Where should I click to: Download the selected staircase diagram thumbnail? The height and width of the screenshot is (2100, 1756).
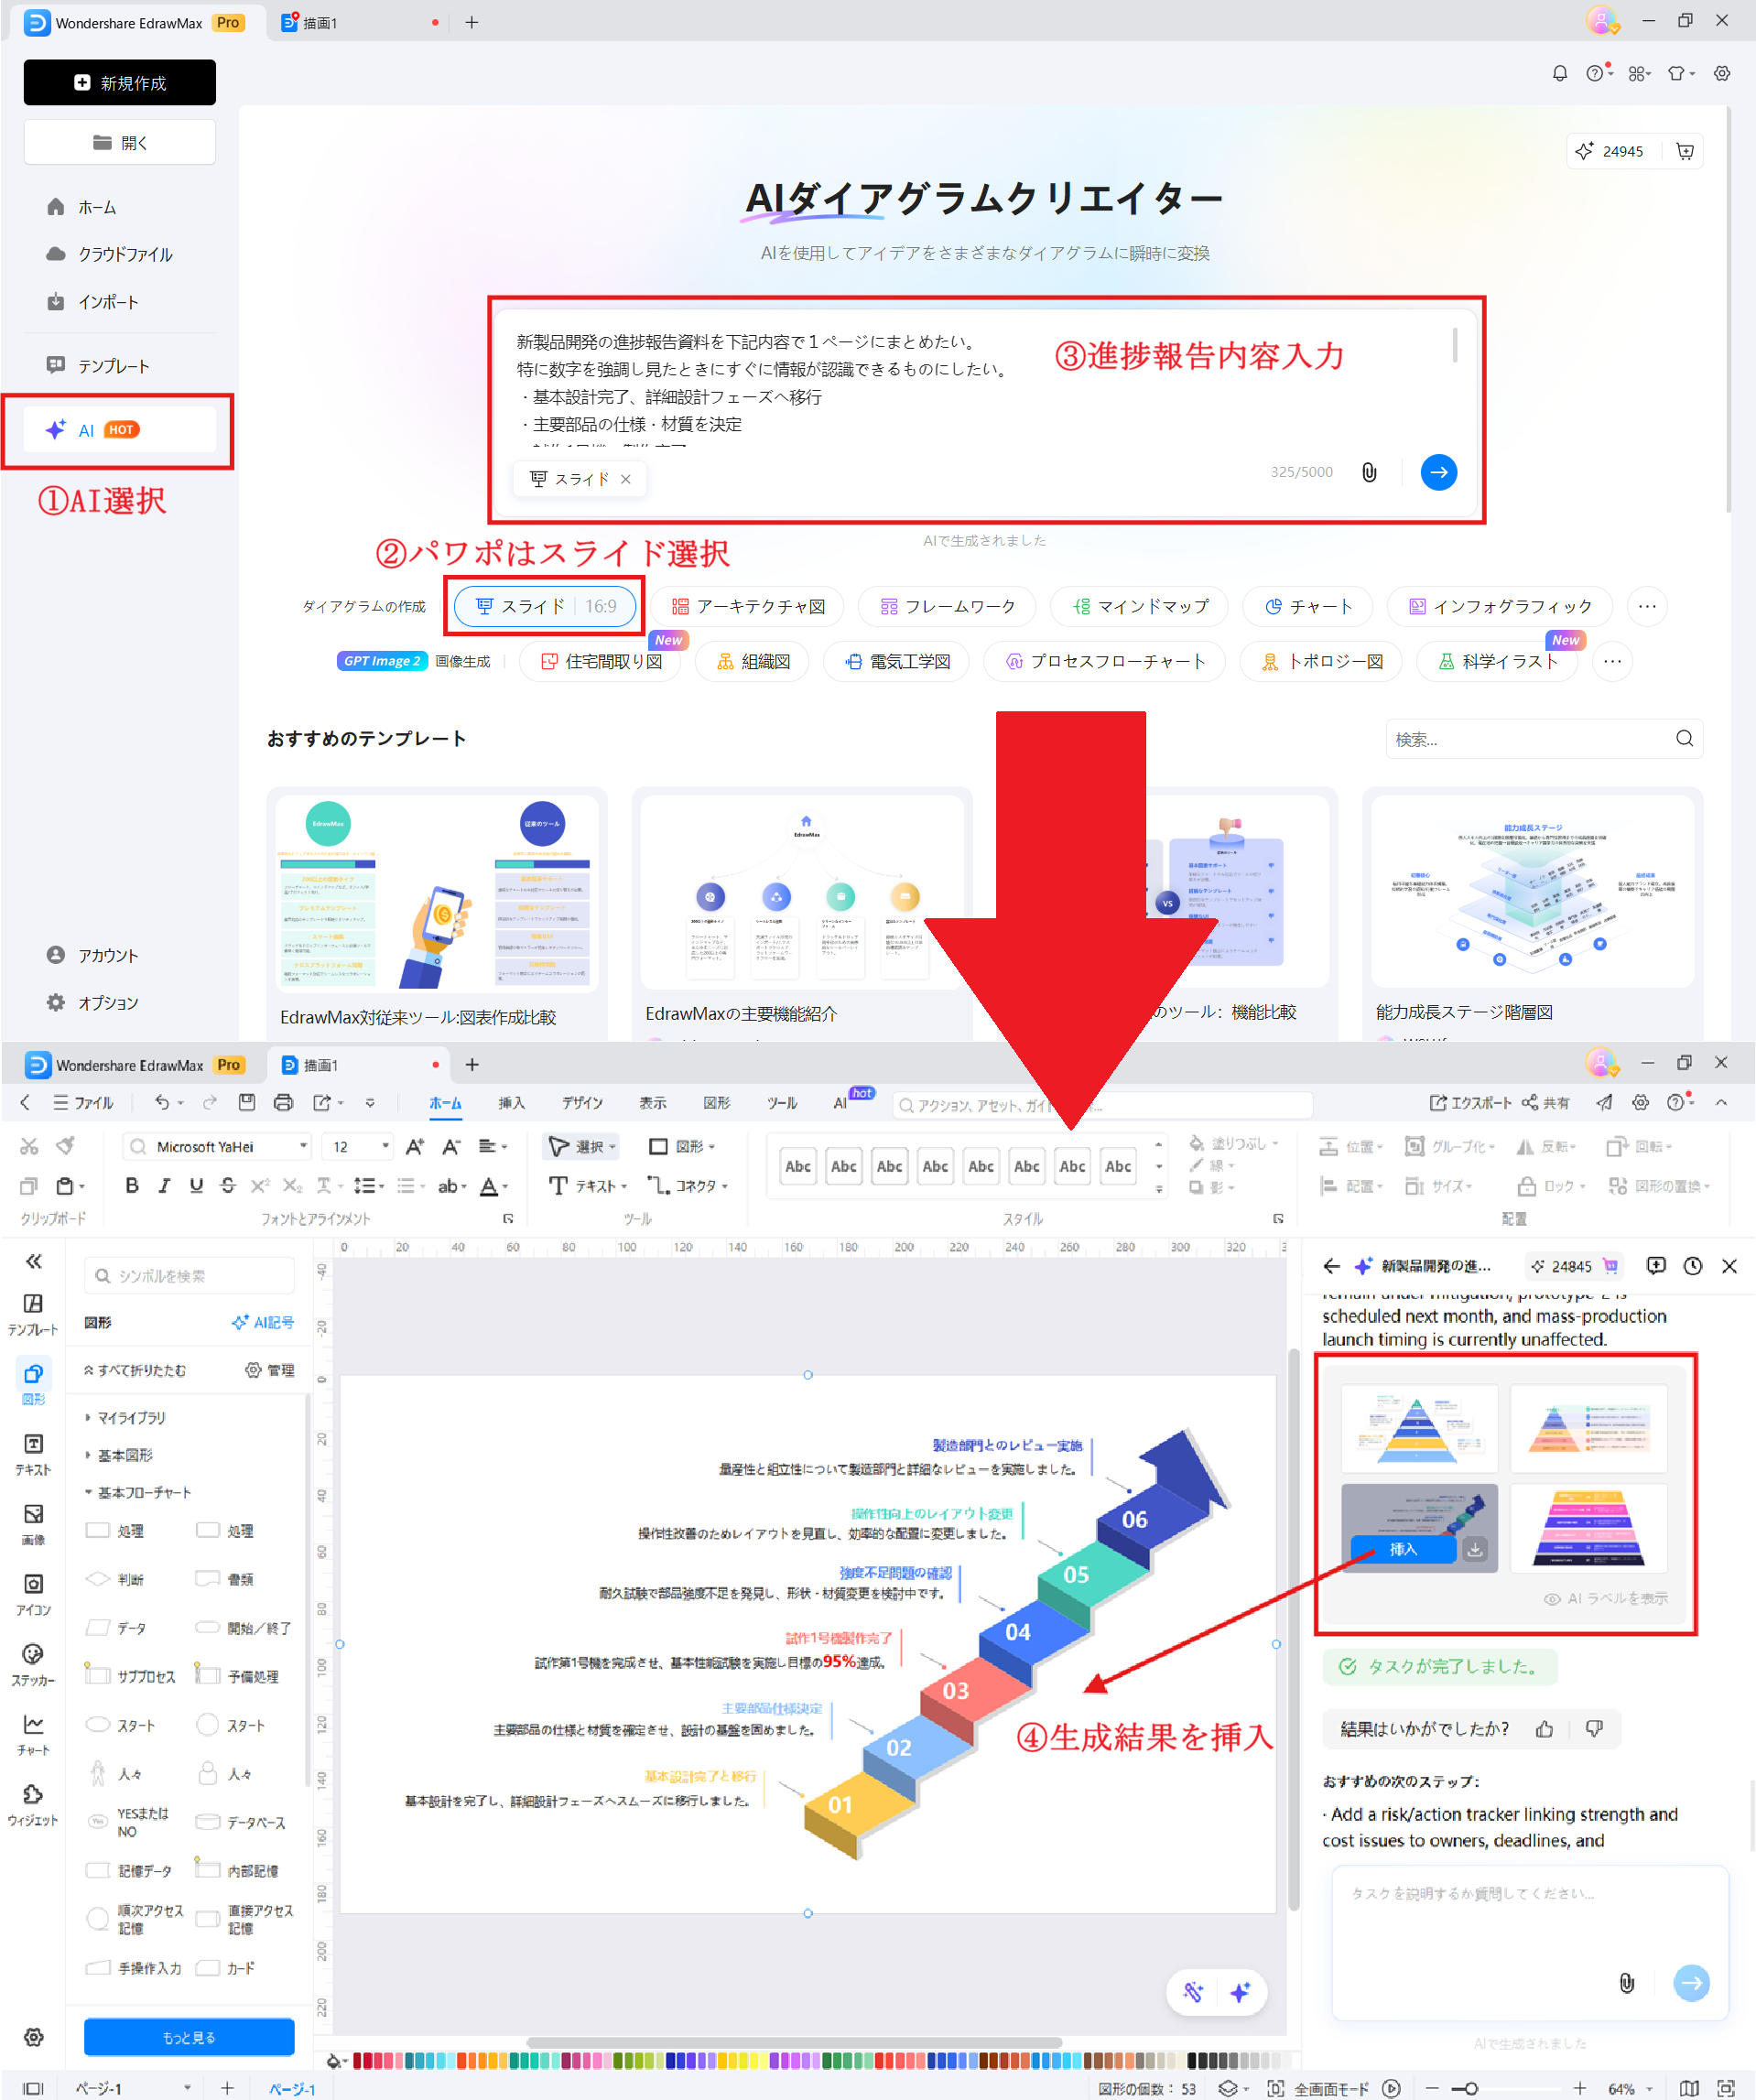(1474, 1549)
